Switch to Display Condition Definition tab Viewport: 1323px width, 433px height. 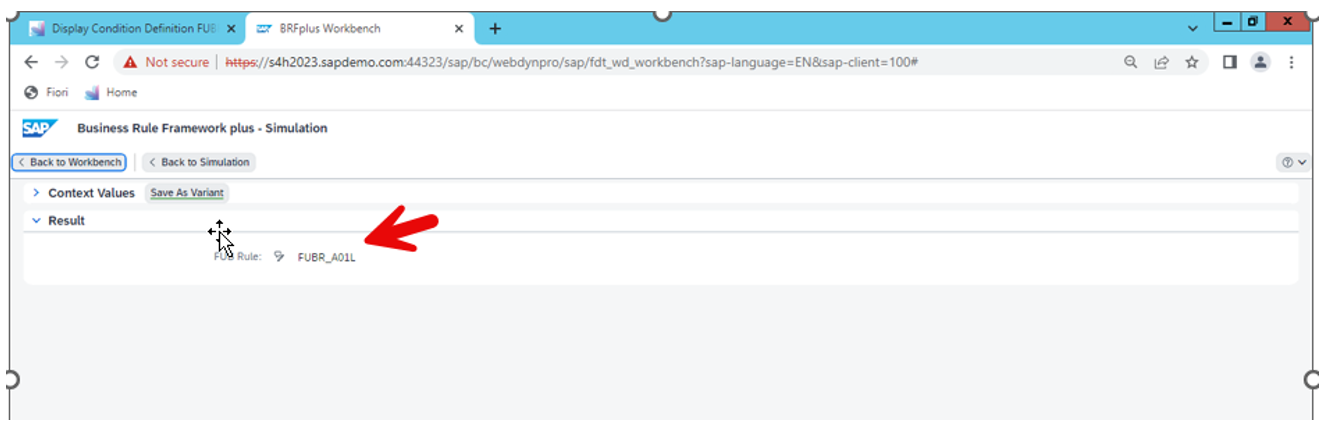125,29
